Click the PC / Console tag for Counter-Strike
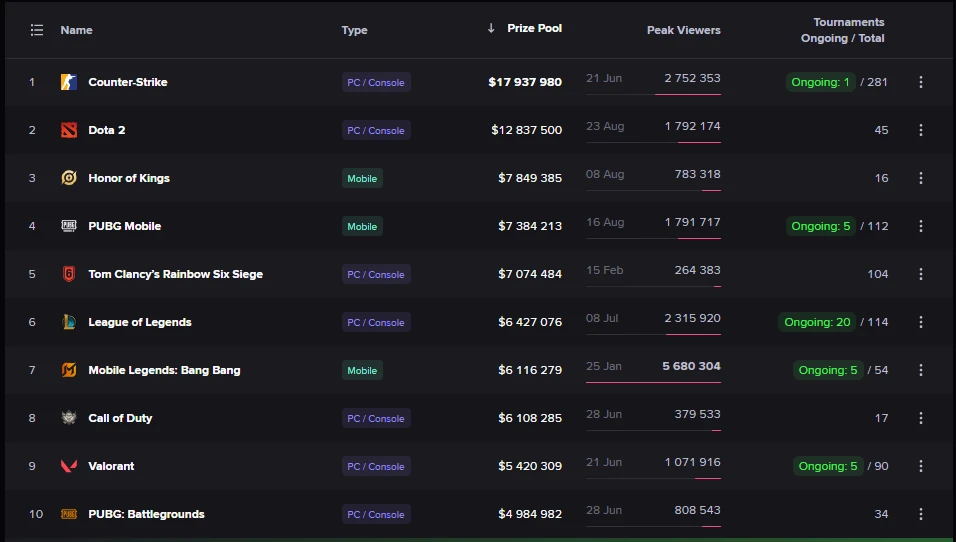The image size is (956, 542). [376, 82]
